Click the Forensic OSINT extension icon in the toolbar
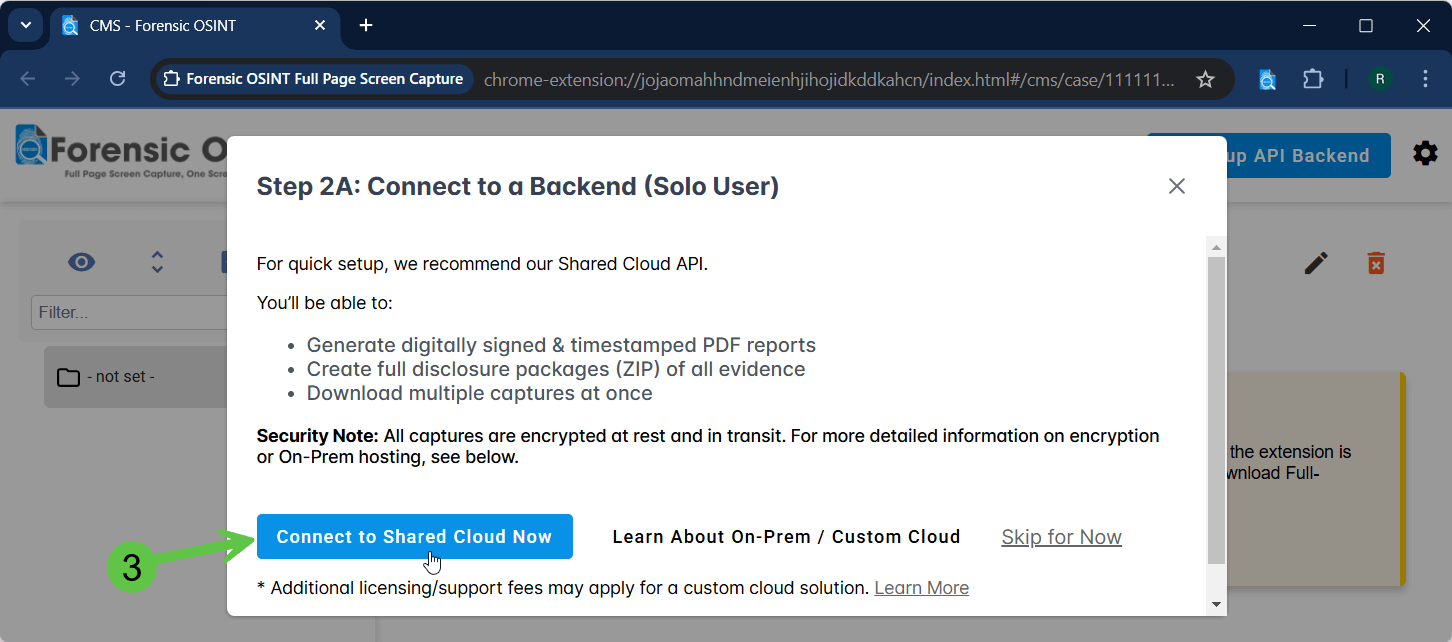1452x642 pixels. click(x=1267, y=79)
